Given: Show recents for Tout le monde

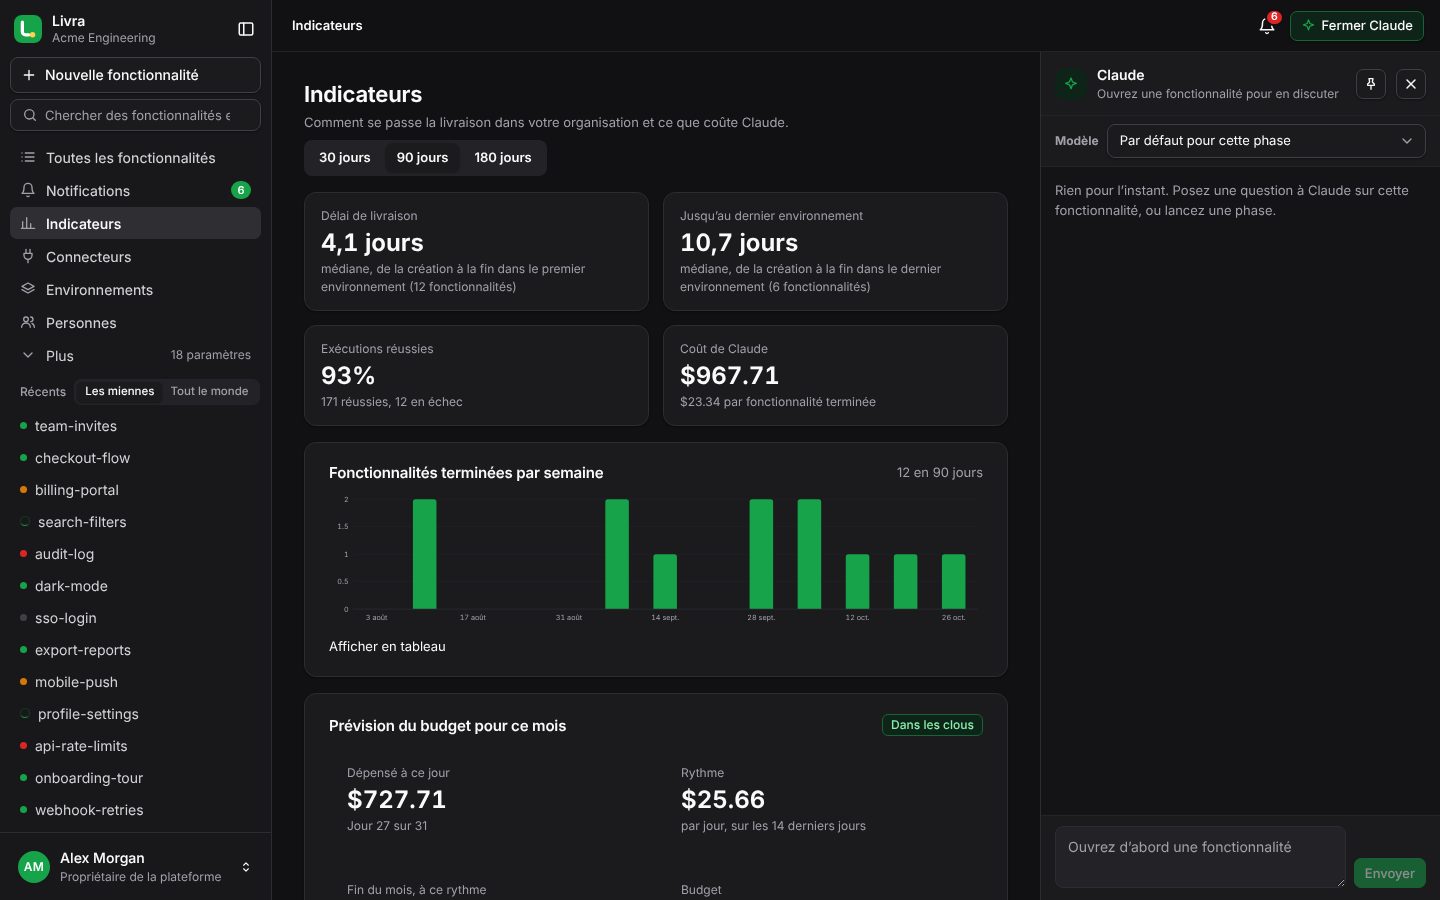Looking at the screenshot, I should pos(209,392).
